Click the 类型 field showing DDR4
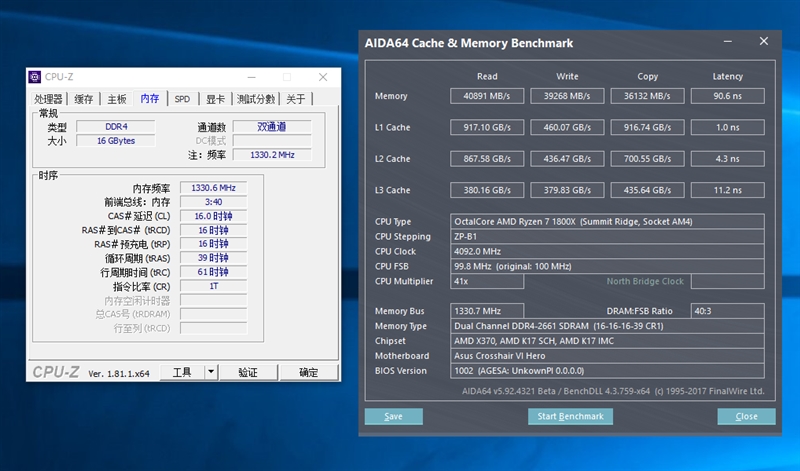Screen dimensions: 800x471 point(116,127)
